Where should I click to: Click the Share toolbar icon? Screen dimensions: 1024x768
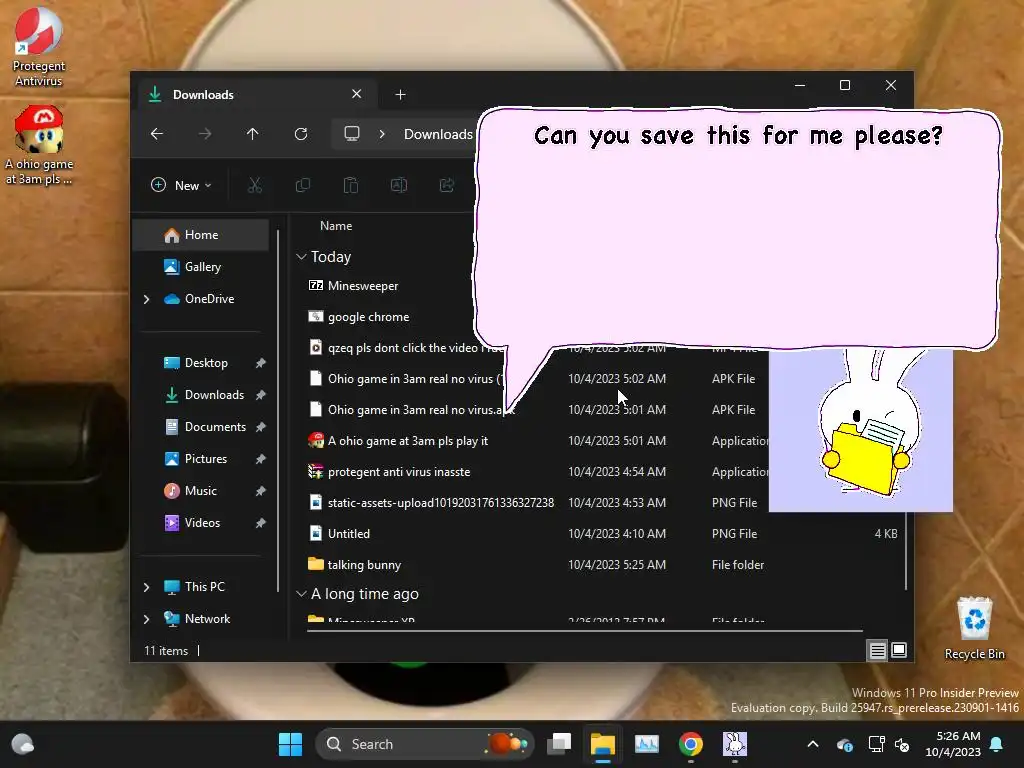click(x=447, y=185)
